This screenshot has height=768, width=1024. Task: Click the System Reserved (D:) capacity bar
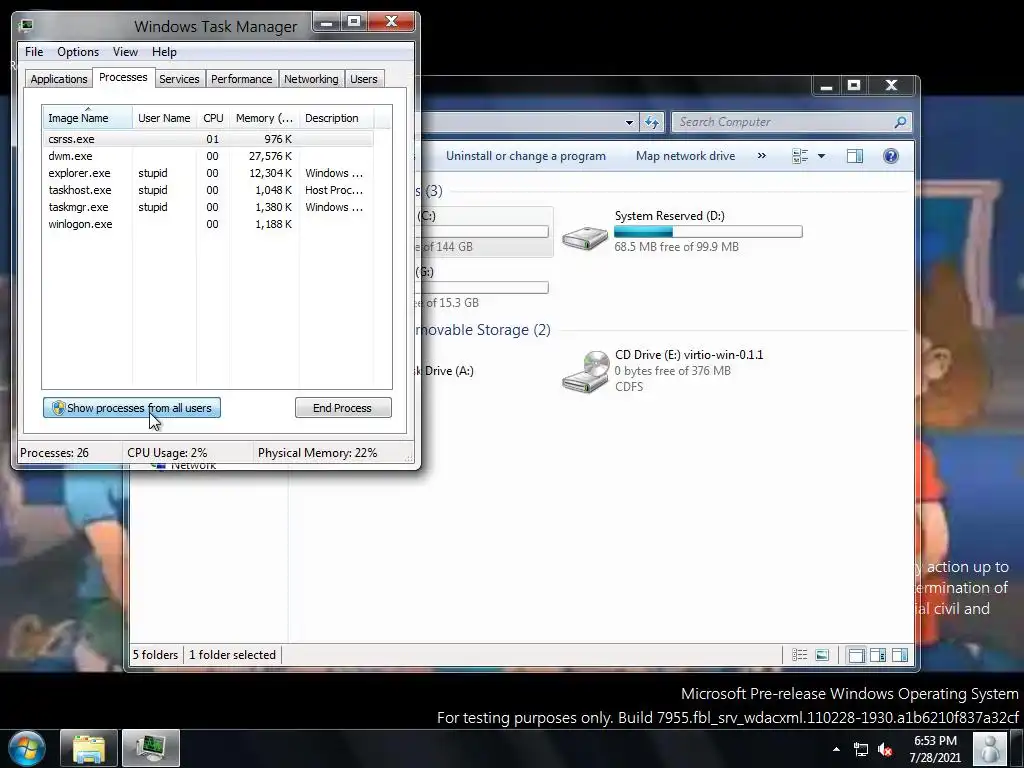708,232
